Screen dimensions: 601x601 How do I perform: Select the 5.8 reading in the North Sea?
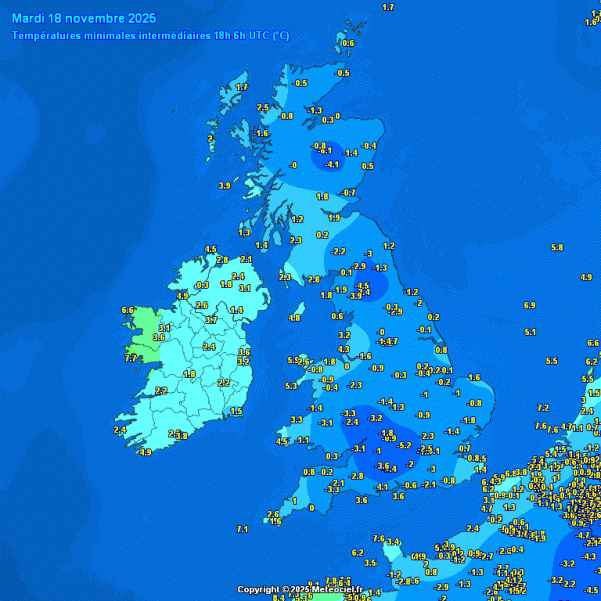tap(557, 247)
